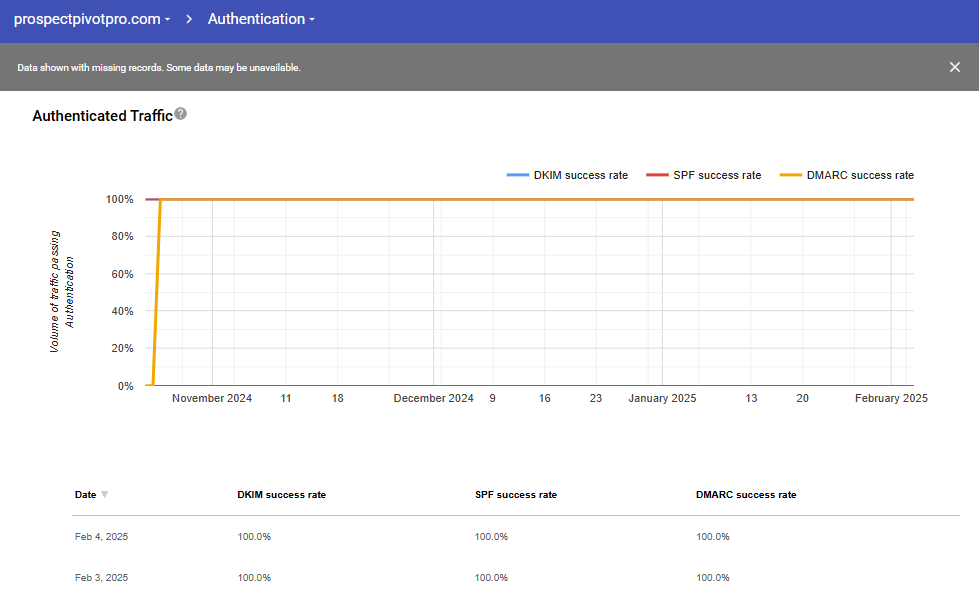Toggle DMARC success rate in chart legend

(x=847, y=175)
